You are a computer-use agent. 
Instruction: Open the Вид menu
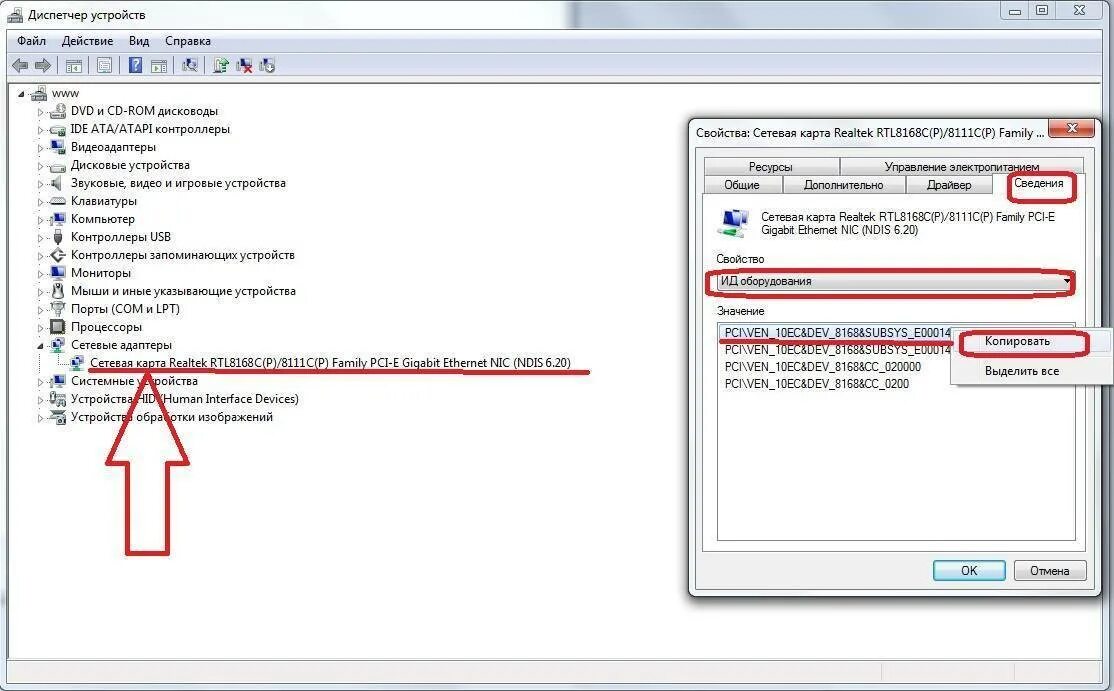[139, 40]
